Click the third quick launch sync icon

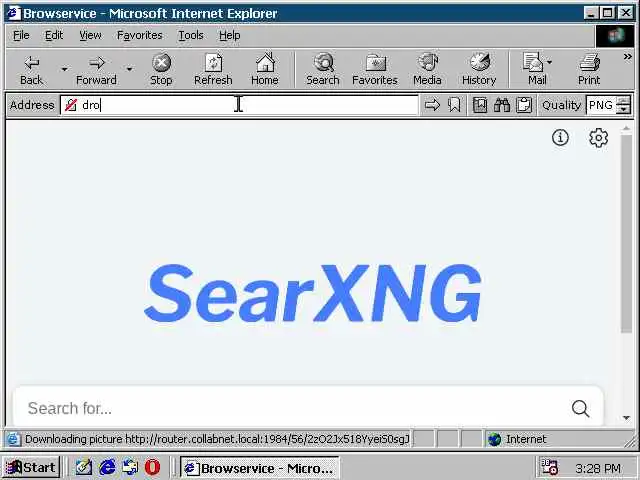(130, 467)
